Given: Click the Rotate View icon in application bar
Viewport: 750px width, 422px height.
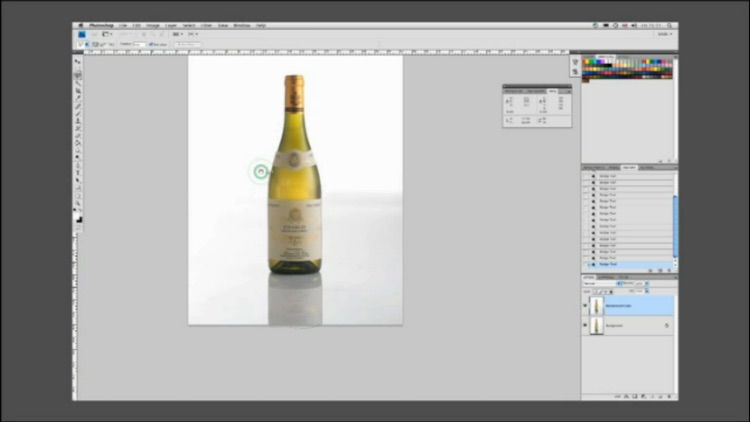Looking at the screenshot, I should pyautogui.click(x=162, y=34).
